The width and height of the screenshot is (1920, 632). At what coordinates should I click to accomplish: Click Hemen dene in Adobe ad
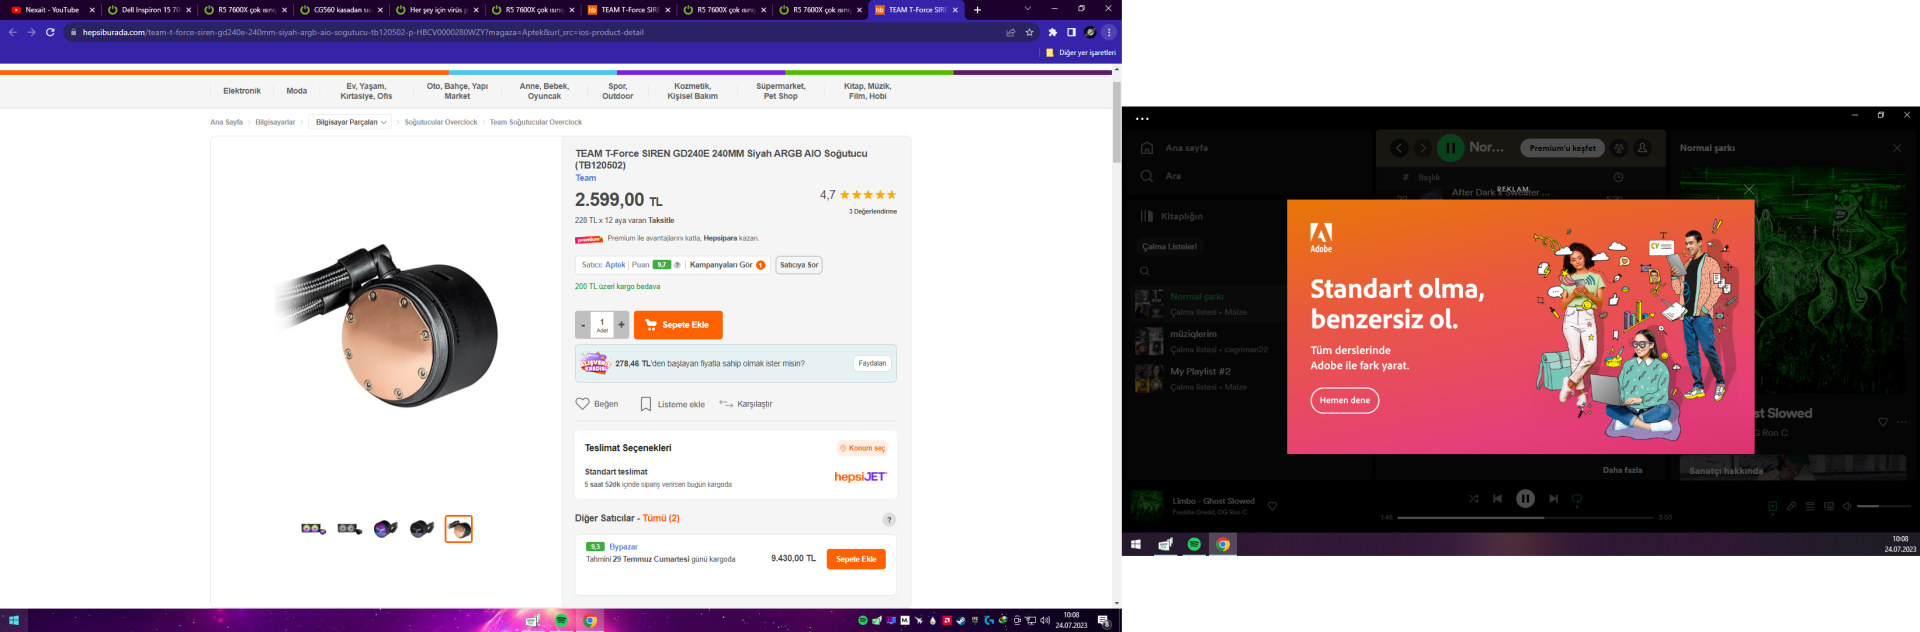coord(1345,400)
